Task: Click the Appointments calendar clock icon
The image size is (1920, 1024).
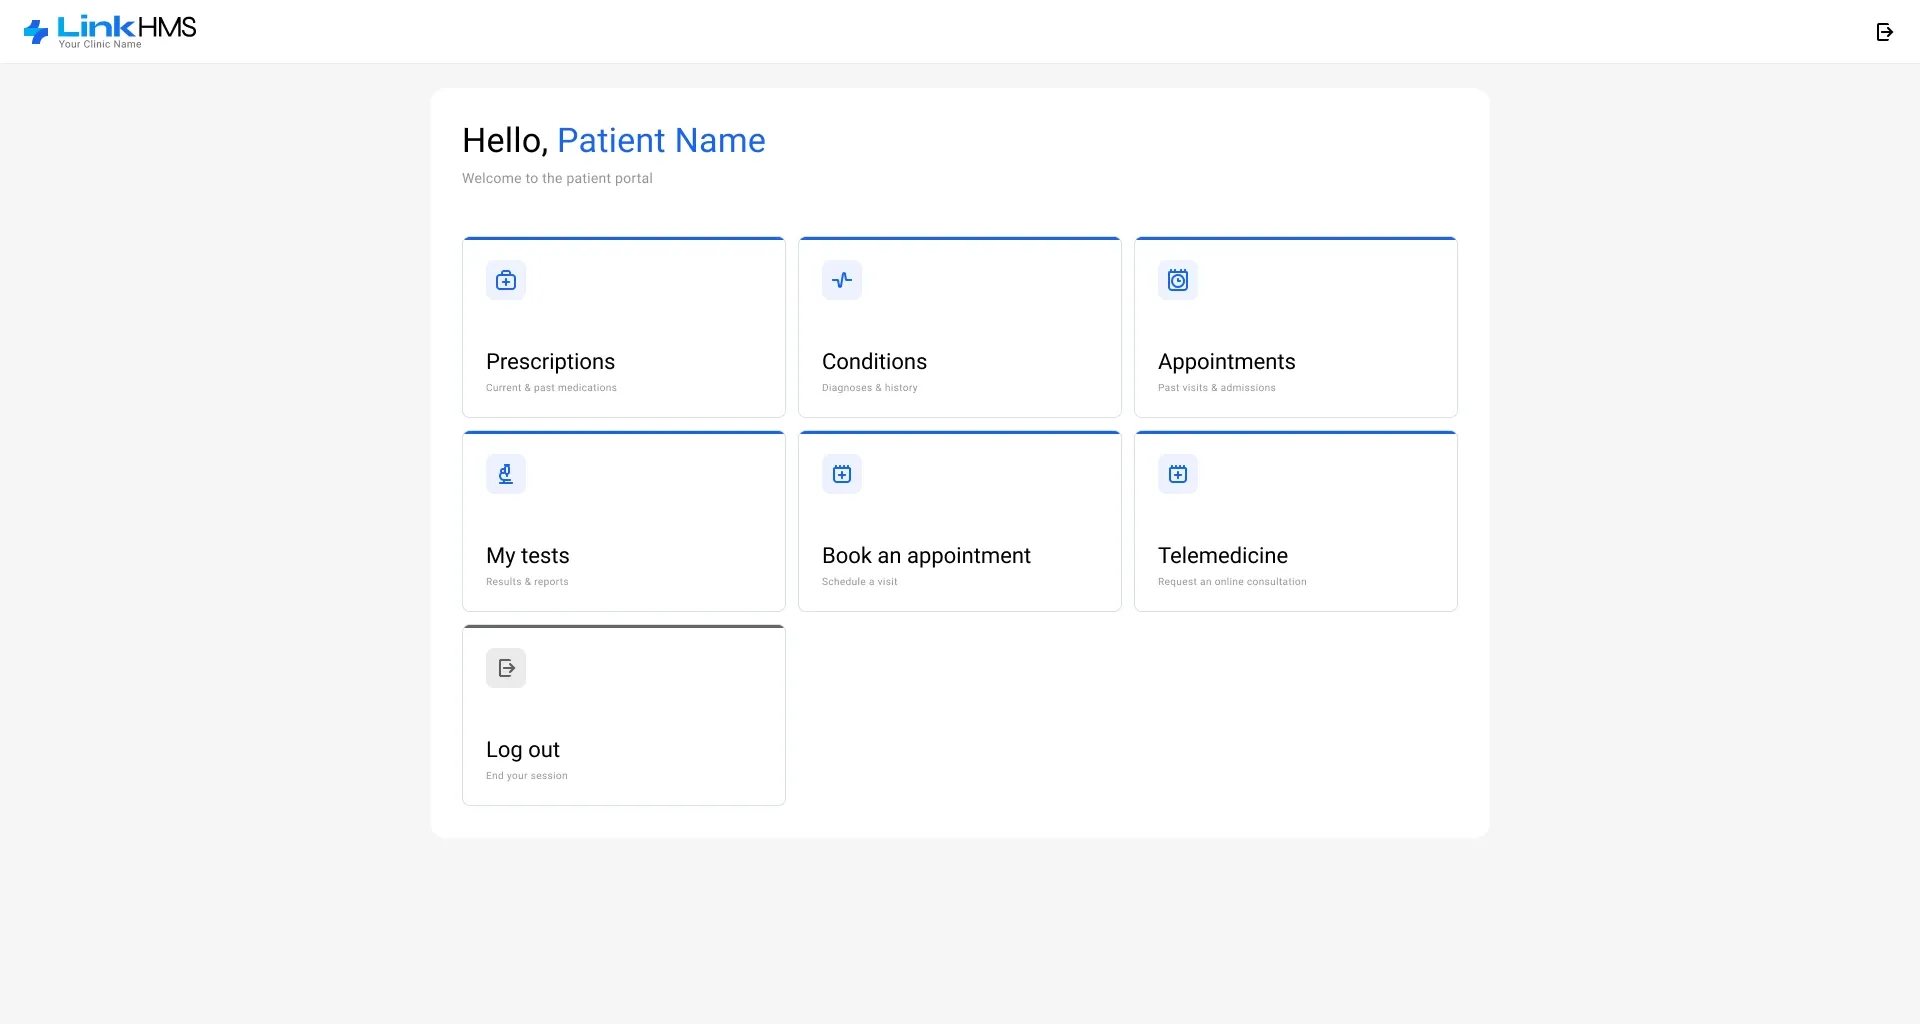Action: 1178,280
